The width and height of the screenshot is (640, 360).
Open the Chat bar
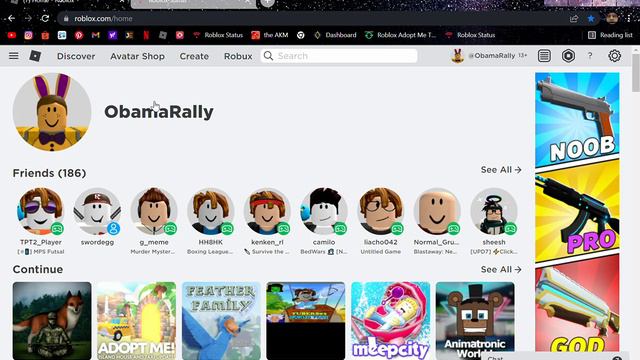coord(555,357)
